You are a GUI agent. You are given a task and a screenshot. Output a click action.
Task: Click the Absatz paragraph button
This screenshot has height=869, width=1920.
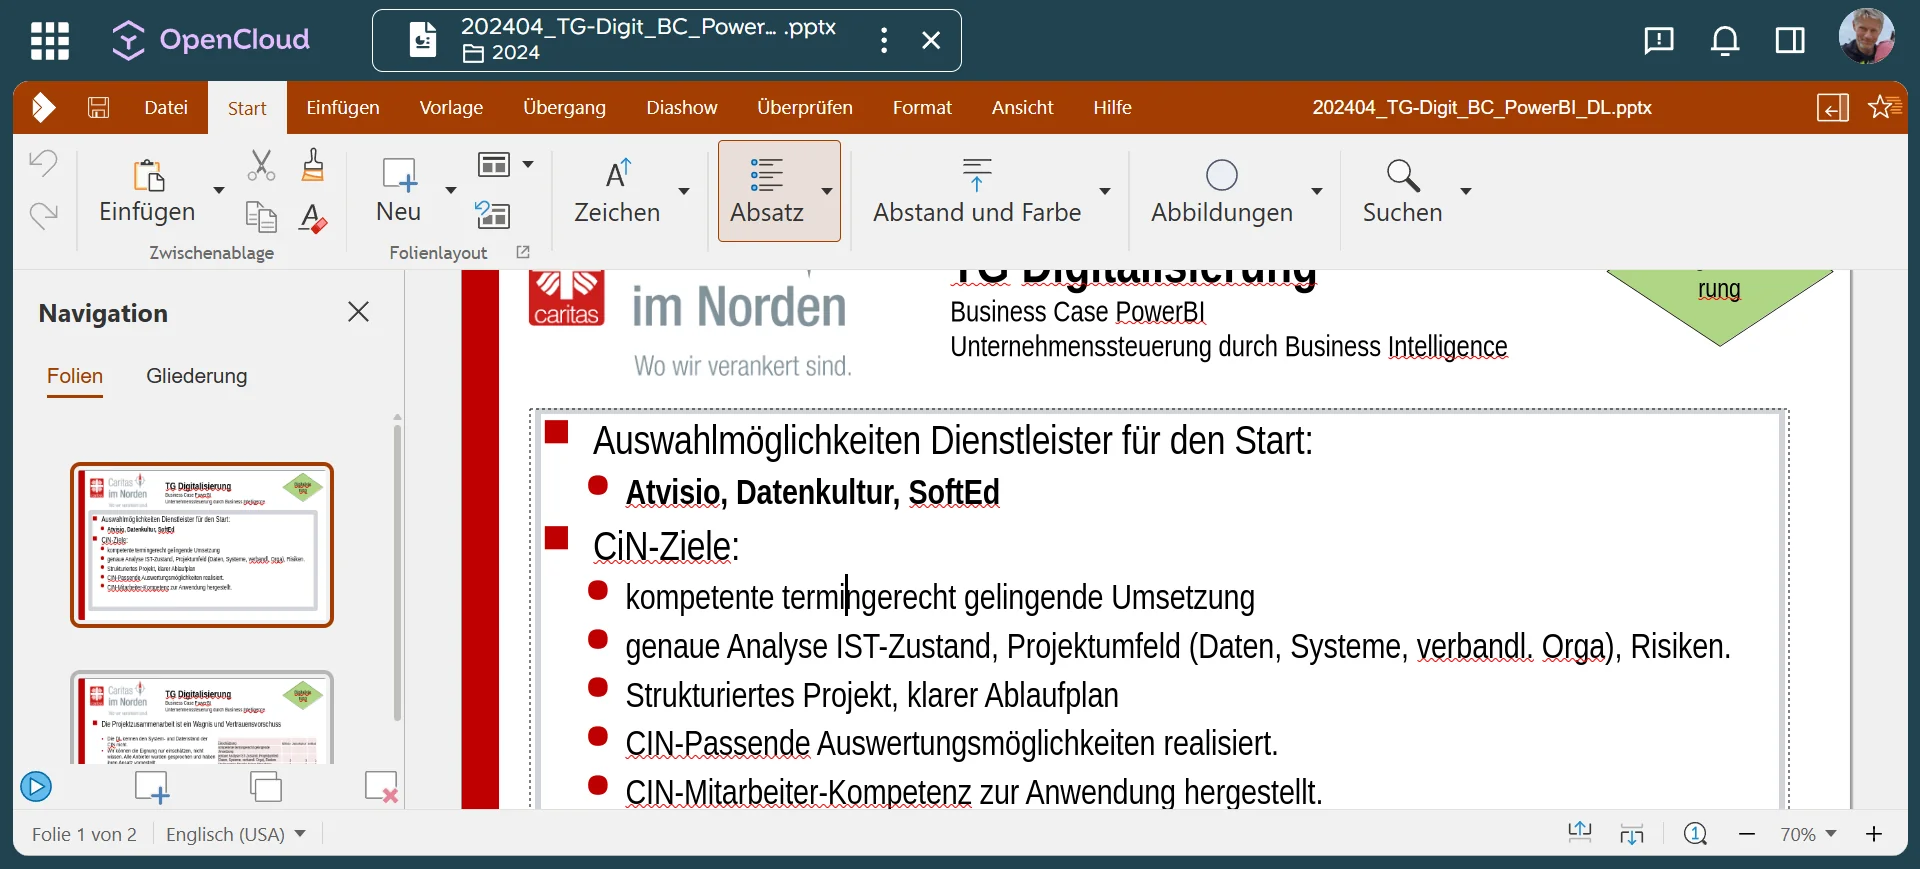click(x=767, y=191)
